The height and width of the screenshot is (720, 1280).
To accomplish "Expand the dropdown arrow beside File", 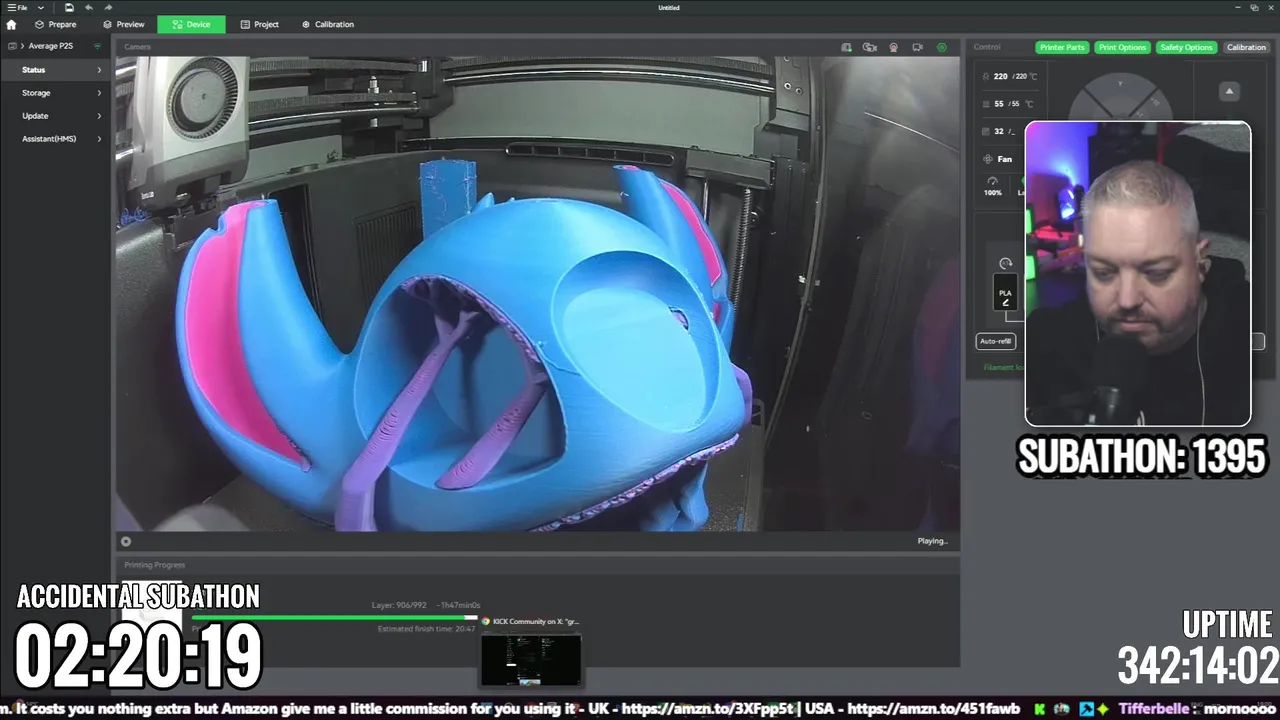I will 41,7.
